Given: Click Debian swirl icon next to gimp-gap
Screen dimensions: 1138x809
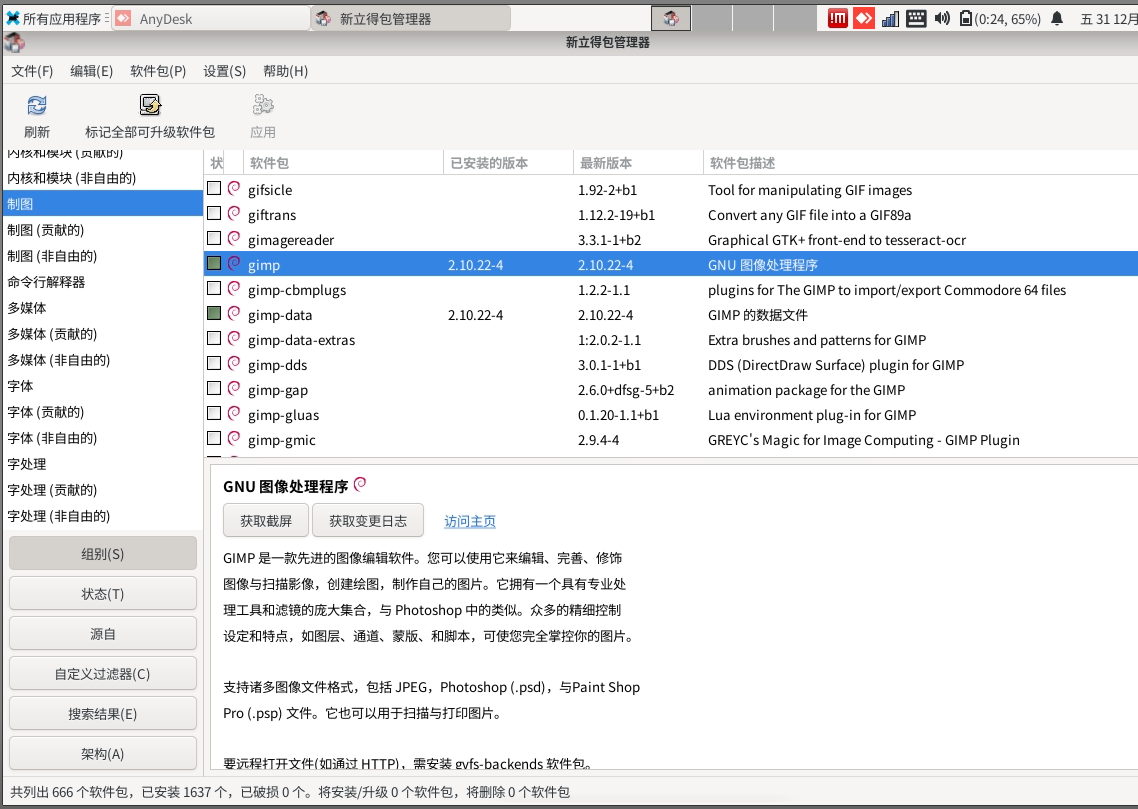Looking at the screenshot, I should tap(234, 389).
